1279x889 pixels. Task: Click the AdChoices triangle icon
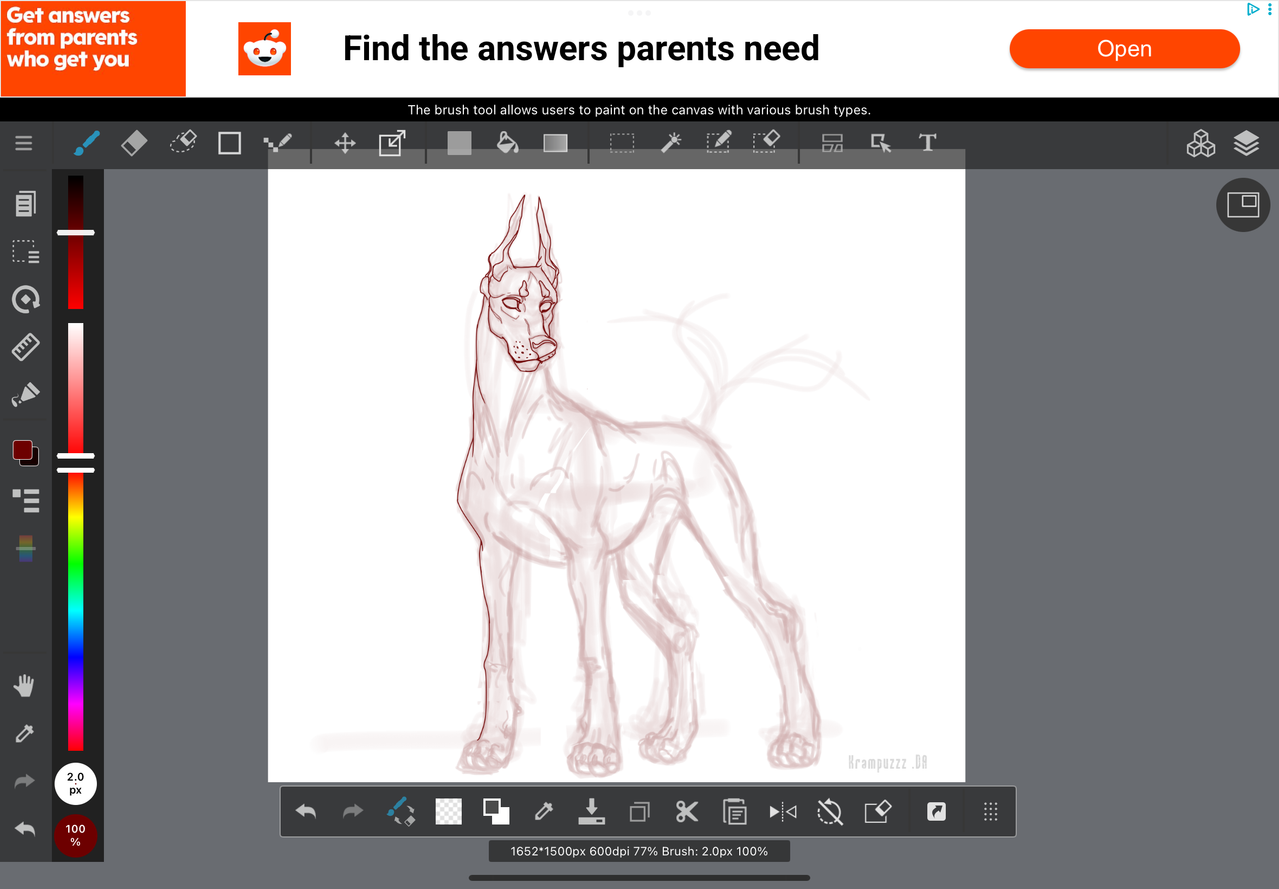tap(1253, 9)
